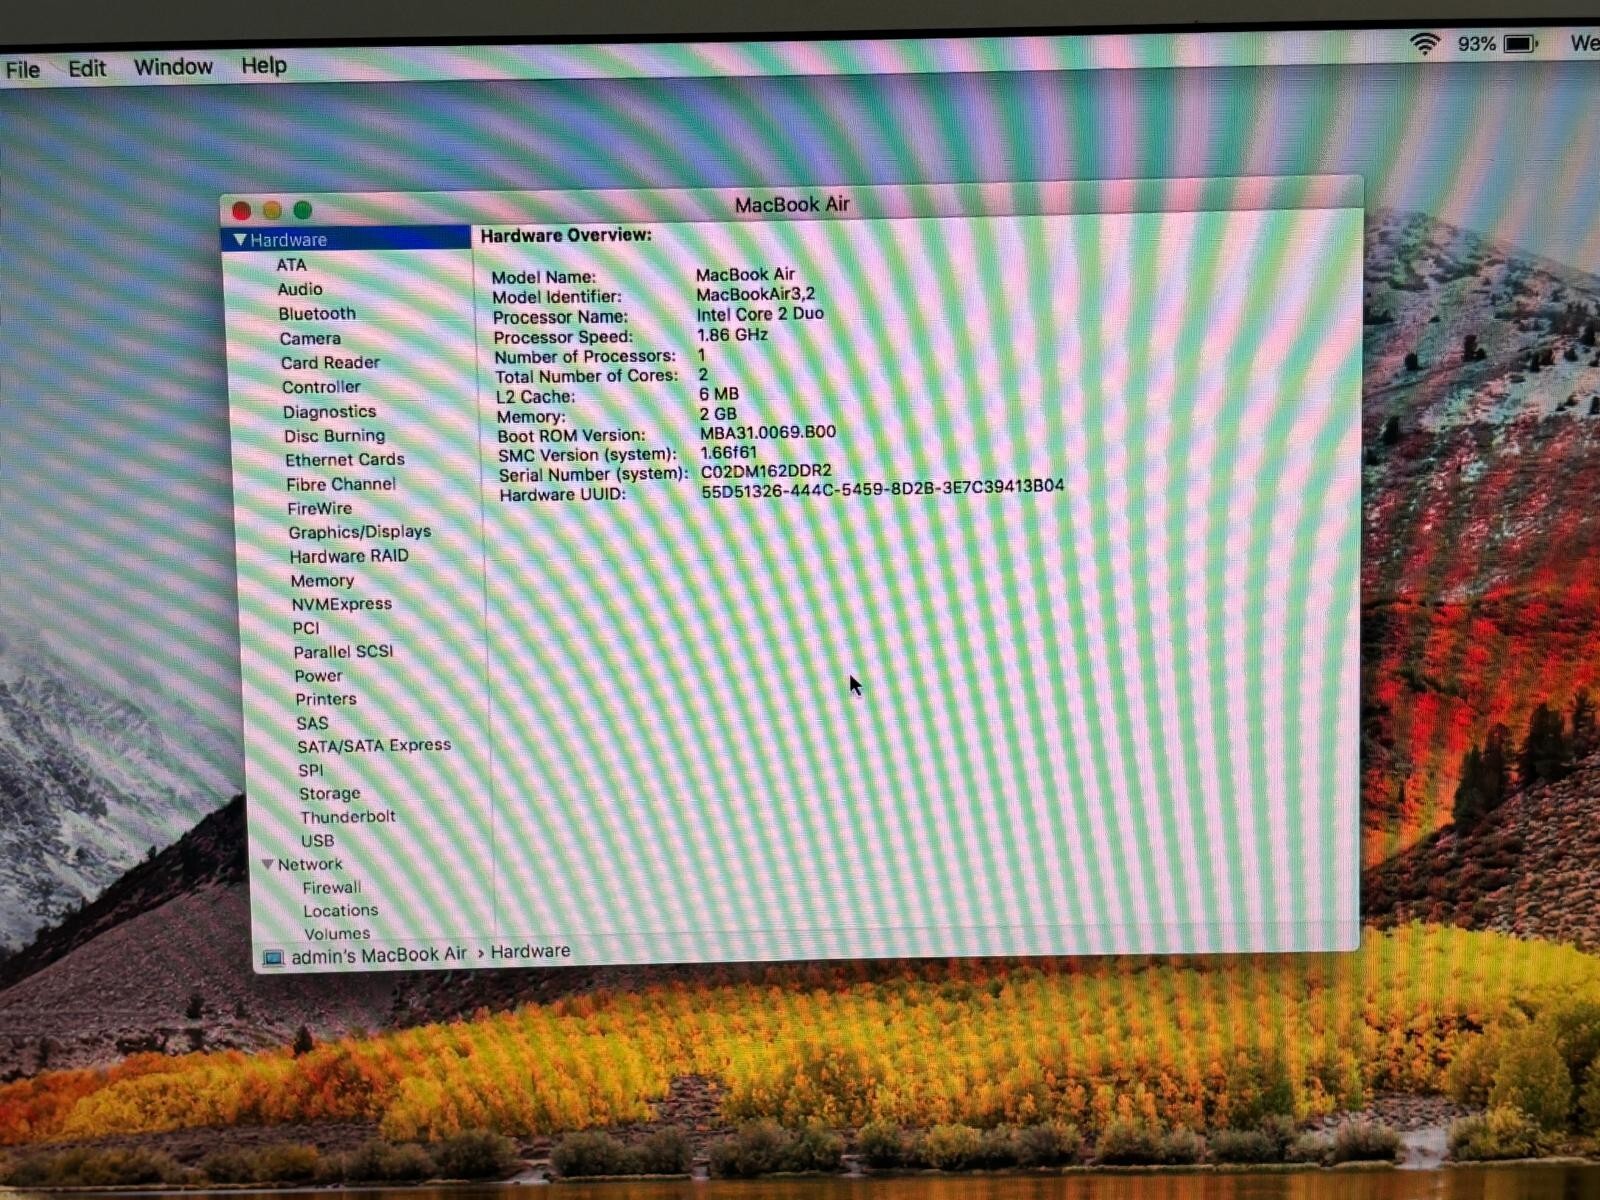Click Model Name value MacBook Air
The image size is (1600, 1200).
(745, 274)
